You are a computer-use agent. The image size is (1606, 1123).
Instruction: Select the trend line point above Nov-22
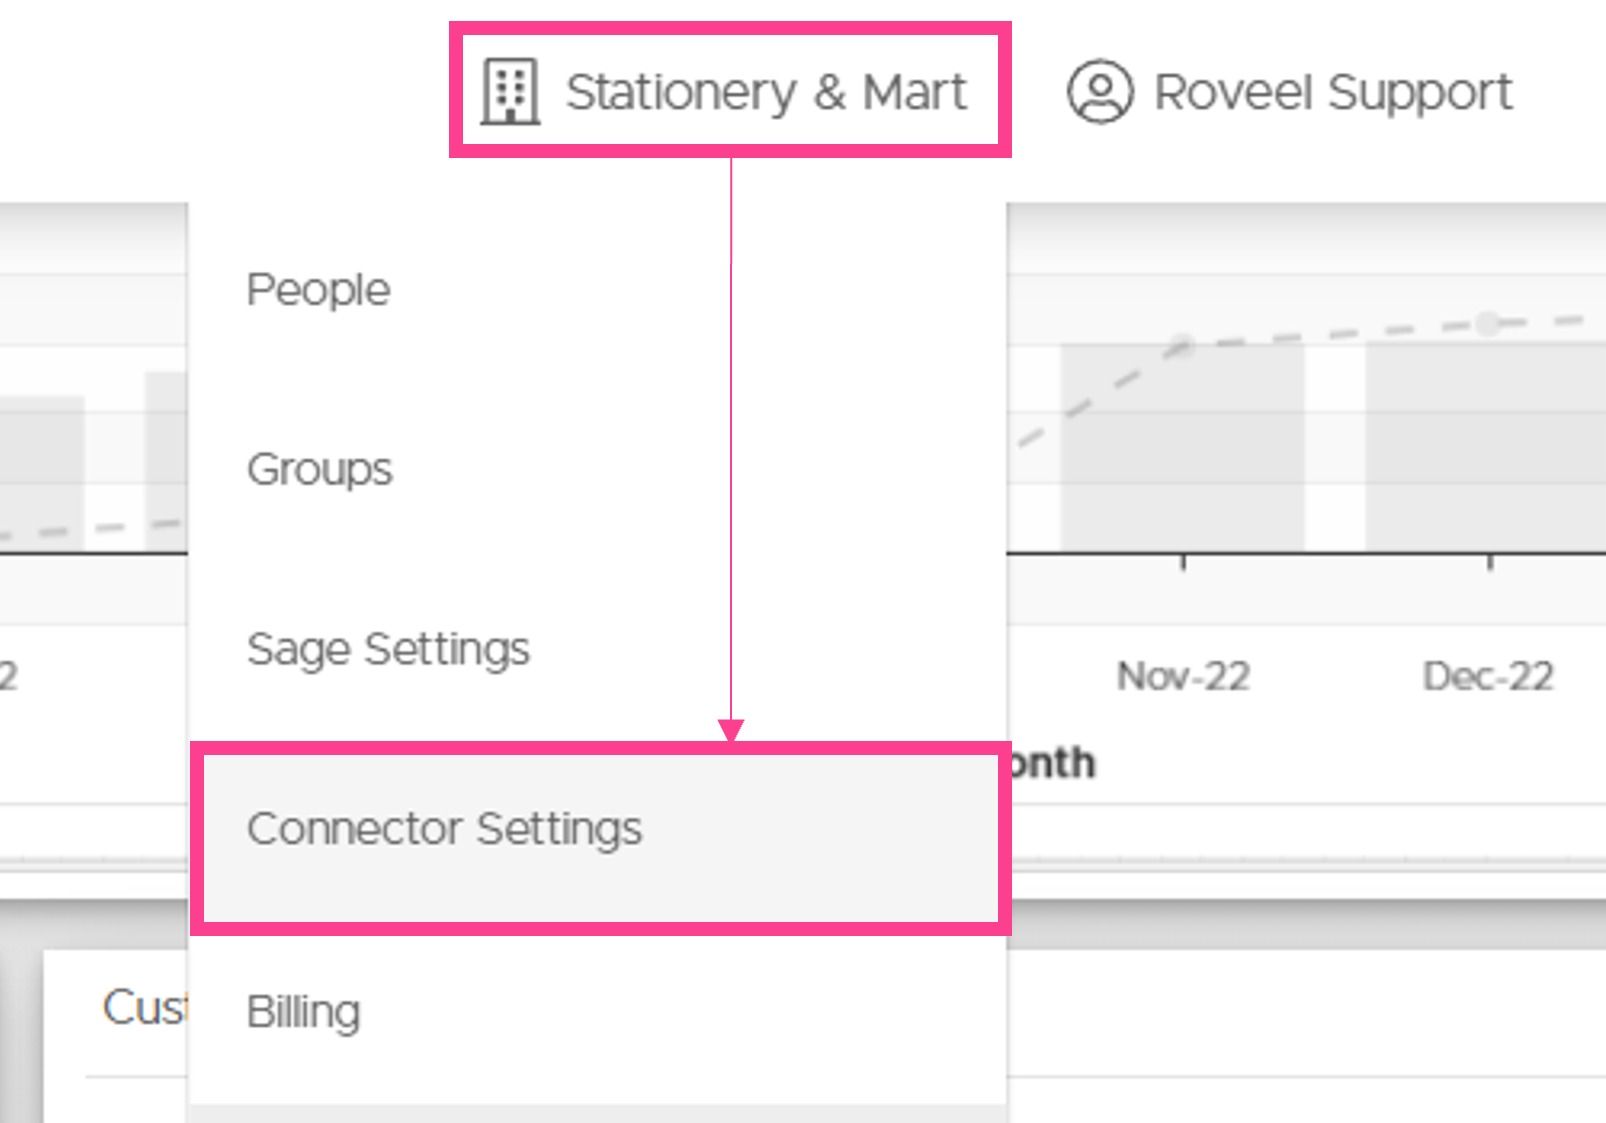point(1182,346)
